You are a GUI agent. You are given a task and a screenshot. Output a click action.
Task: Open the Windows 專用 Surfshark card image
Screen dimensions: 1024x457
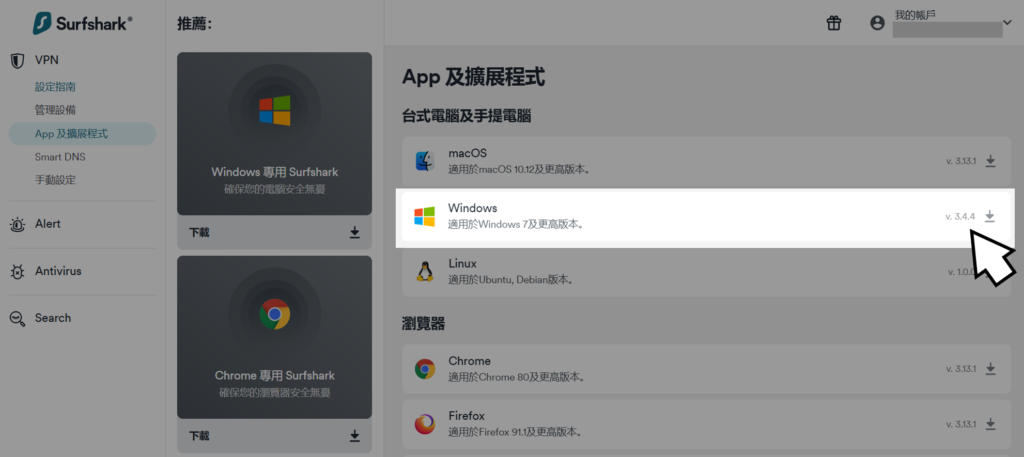(274, 134)
